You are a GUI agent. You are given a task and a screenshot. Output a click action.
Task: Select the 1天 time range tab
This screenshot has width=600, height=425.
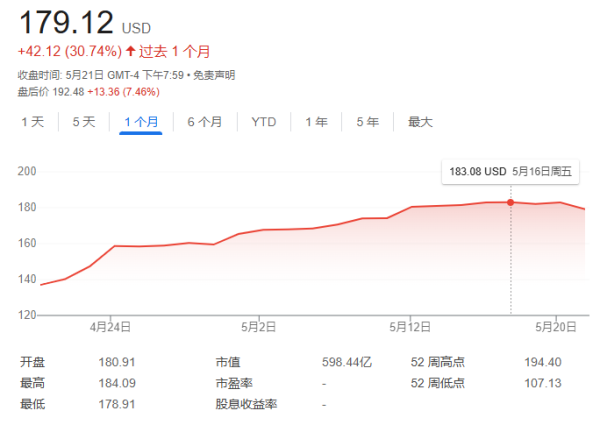click(x=33, y=122)
